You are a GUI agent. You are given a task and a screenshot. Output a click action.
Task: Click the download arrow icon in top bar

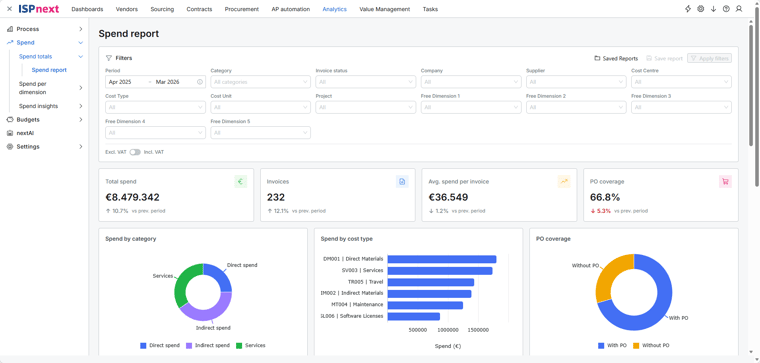(x=713, y=9)
